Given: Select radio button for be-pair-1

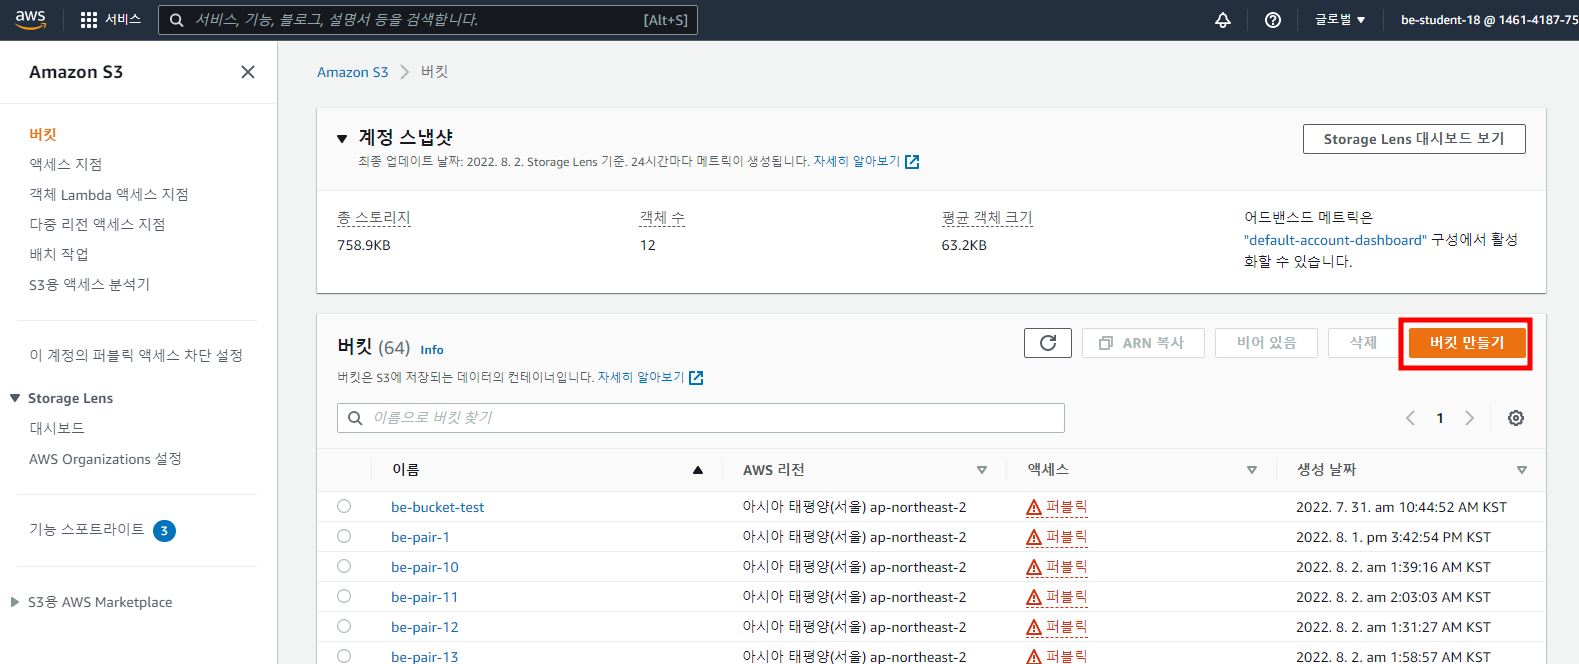Looking at the screenshot, I should pyautogui.click(x=344, y=536).
